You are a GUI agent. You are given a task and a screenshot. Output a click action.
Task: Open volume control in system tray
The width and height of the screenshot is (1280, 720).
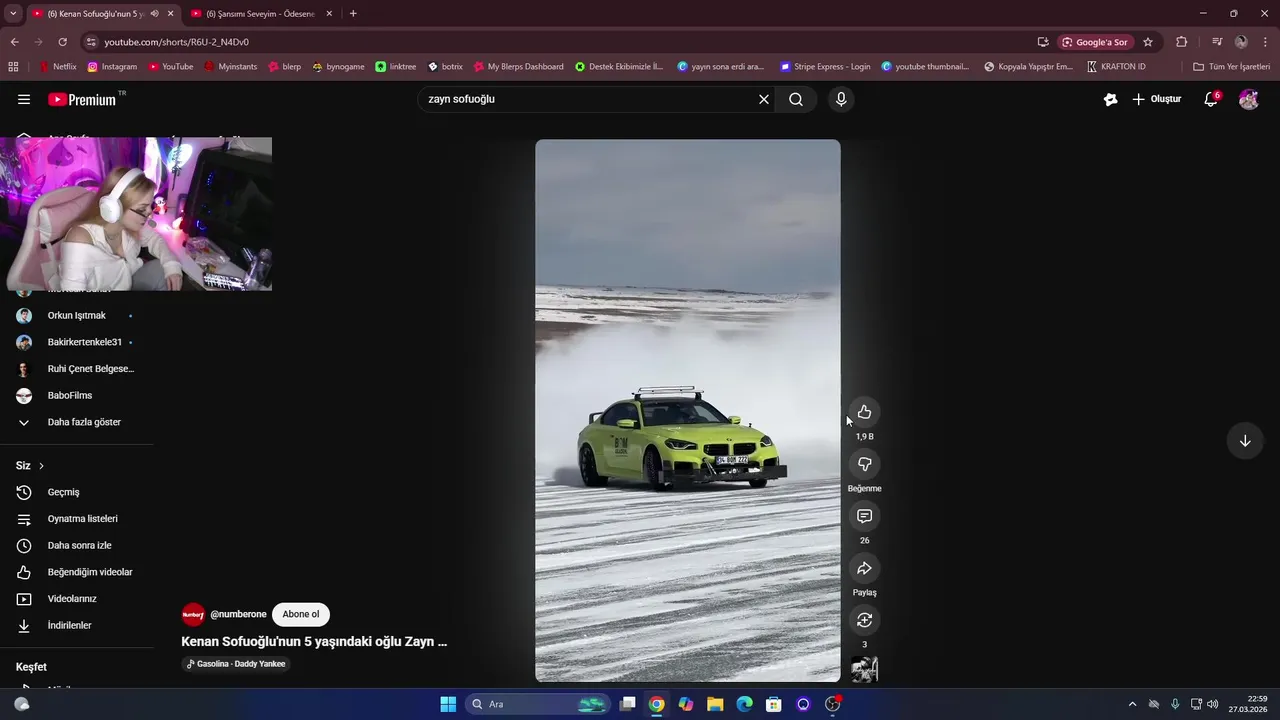pos(1212,704)
